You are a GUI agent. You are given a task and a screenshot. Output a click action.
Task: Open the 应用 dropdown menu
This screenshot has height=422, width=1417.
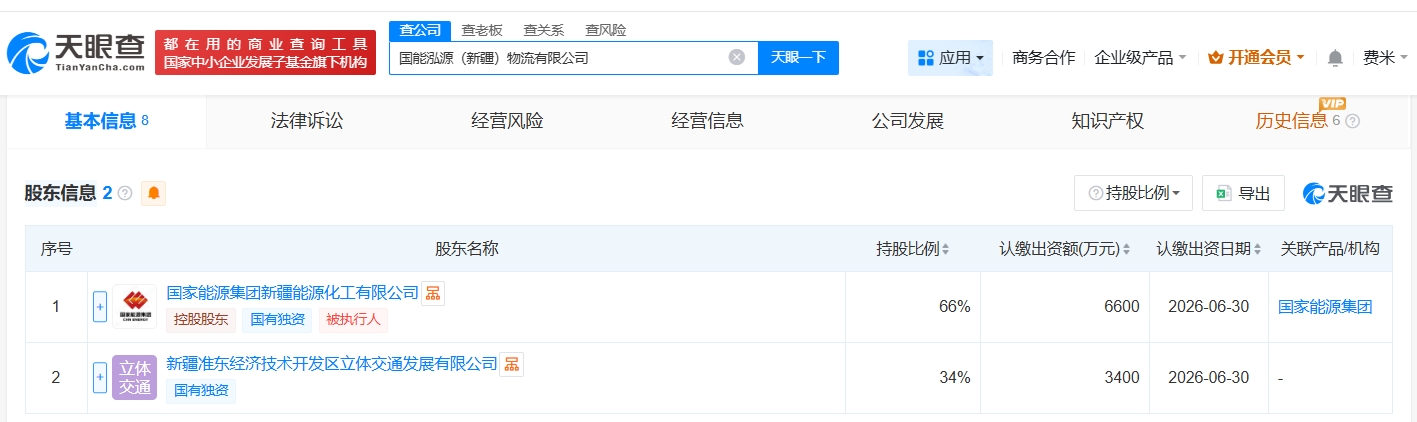(x=950, y=58)
